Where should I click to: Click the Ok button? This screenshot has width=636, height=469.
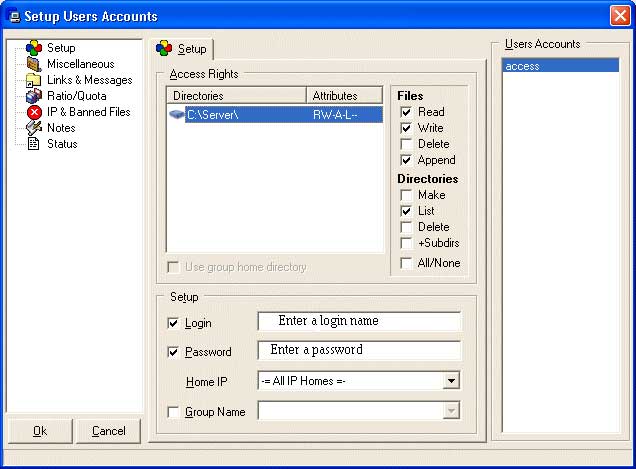40,431
